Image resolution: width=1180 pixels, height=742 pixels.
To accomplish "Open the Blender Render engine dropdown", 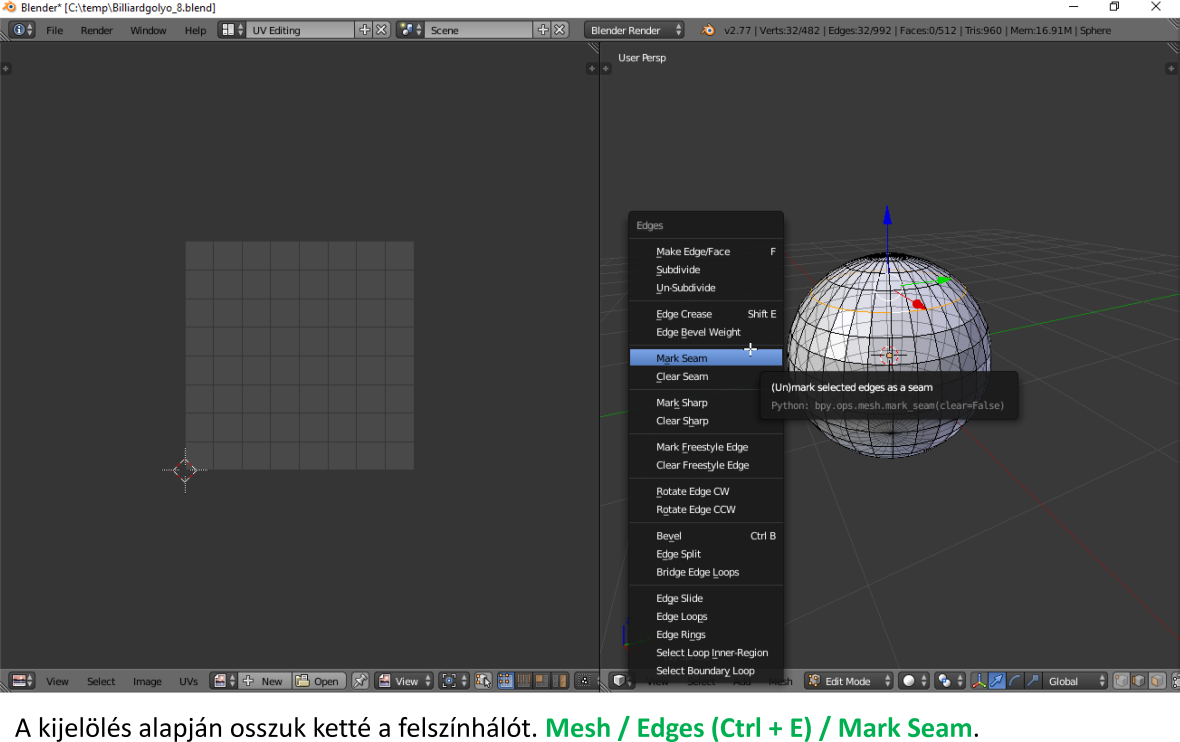I will pyautogui.click(x=635, y=30).
